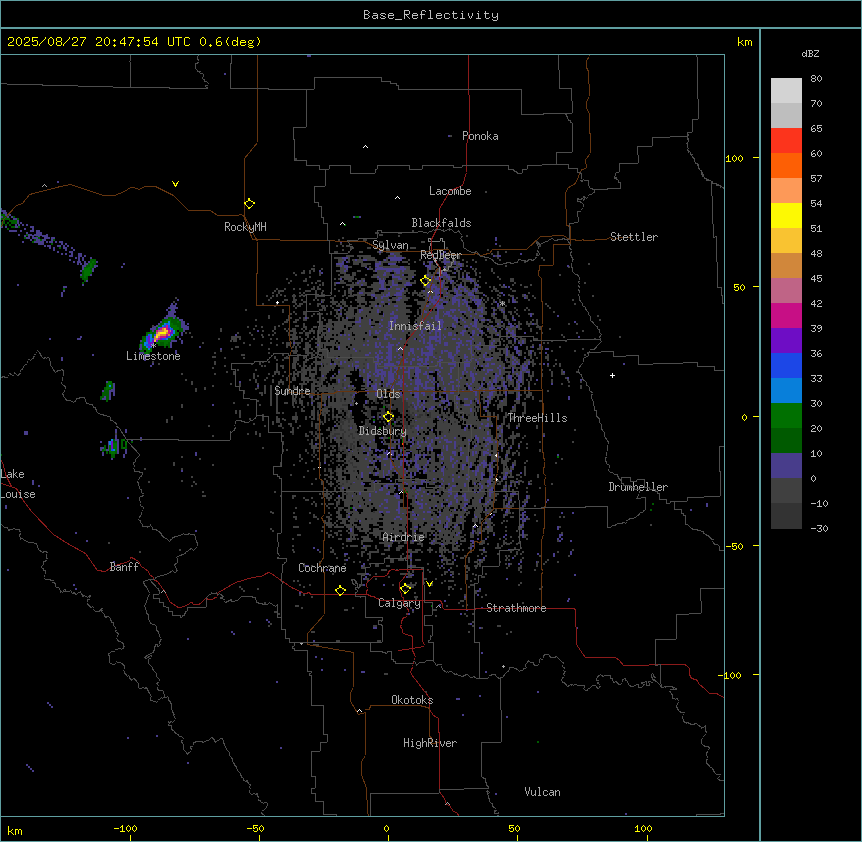The height and width of the screenshot is (842, 862).
Task: Click the -30 value in the dBZ legend
Action: click(819, 528)
